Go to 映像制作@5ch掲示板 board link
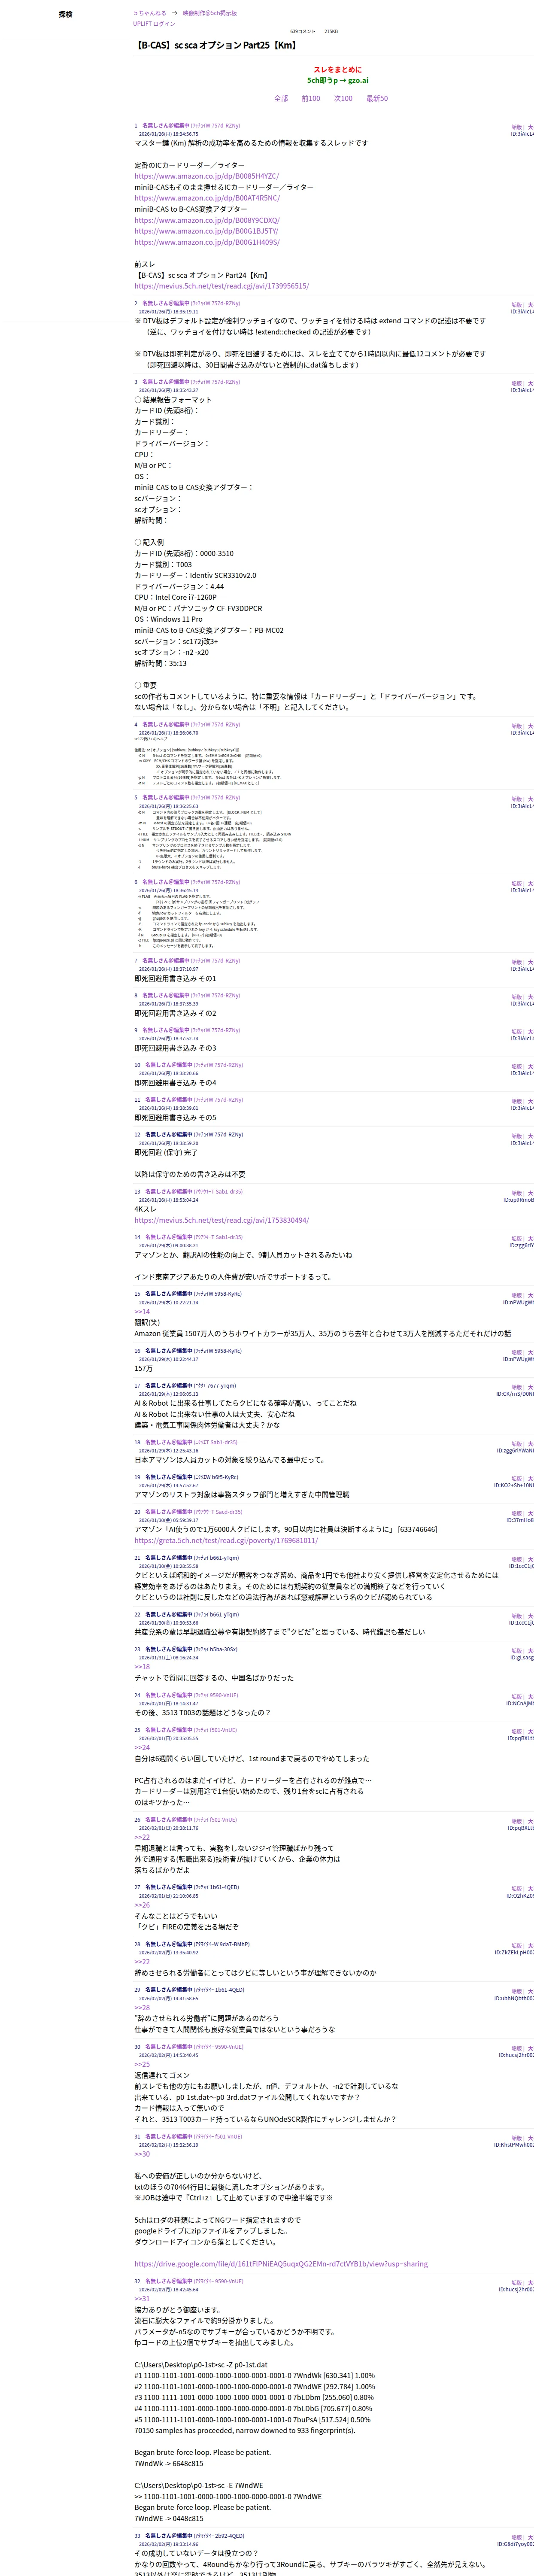Image resolution: width=534 pixels, height=2576 pixels. tap(210, 13)
